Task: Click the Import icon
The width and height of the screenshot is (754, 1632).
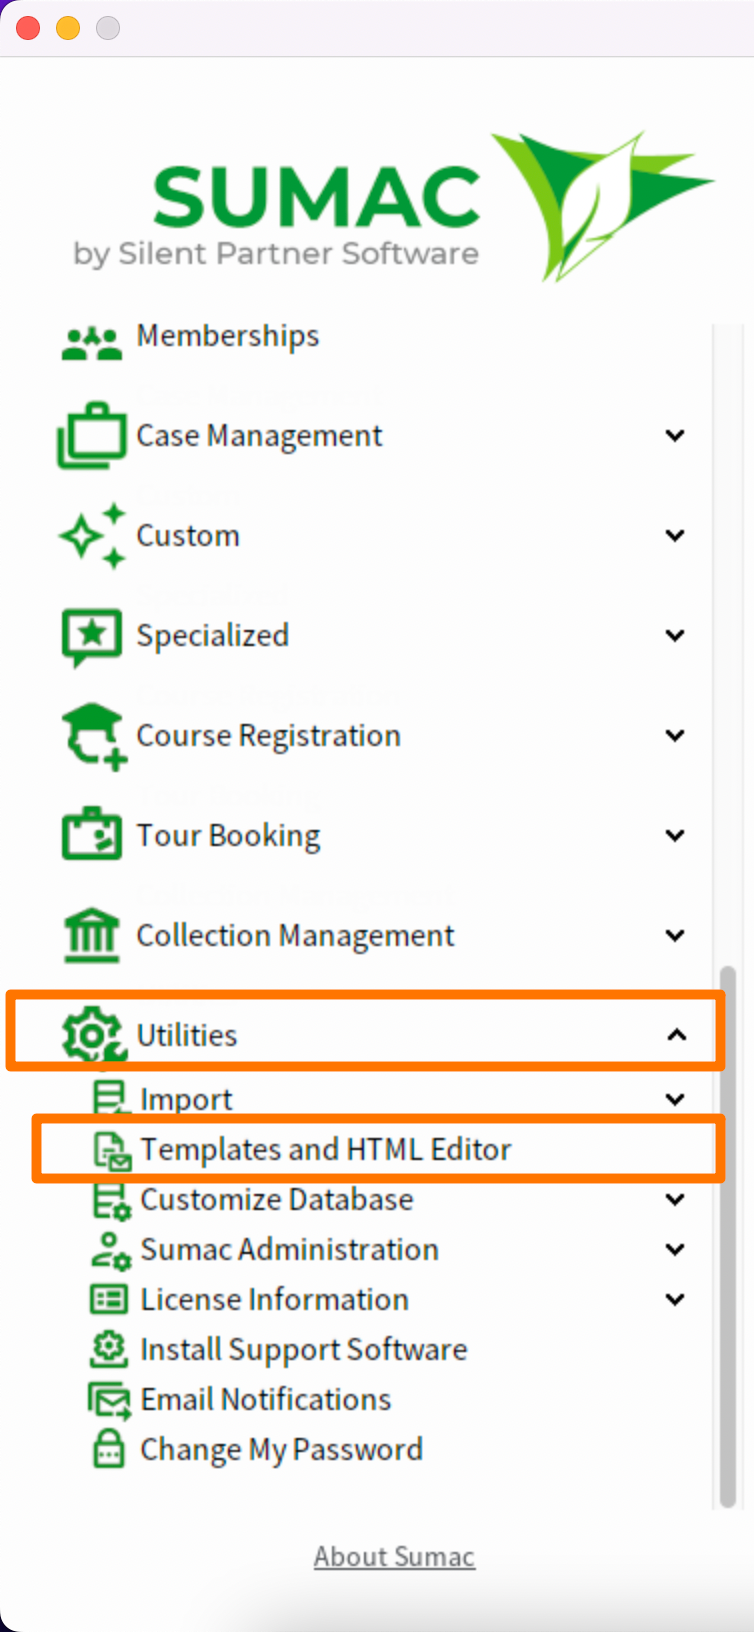Action: click(x=110, y=1098)
